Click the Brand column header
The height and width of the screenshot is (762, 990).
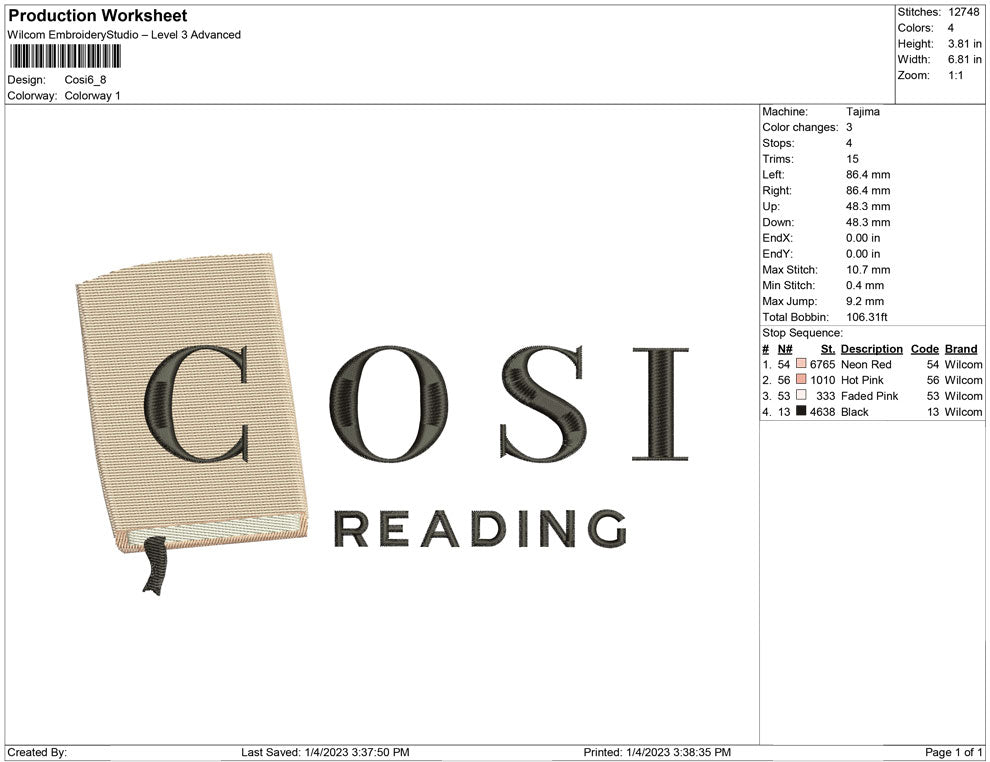click(960, 348)
